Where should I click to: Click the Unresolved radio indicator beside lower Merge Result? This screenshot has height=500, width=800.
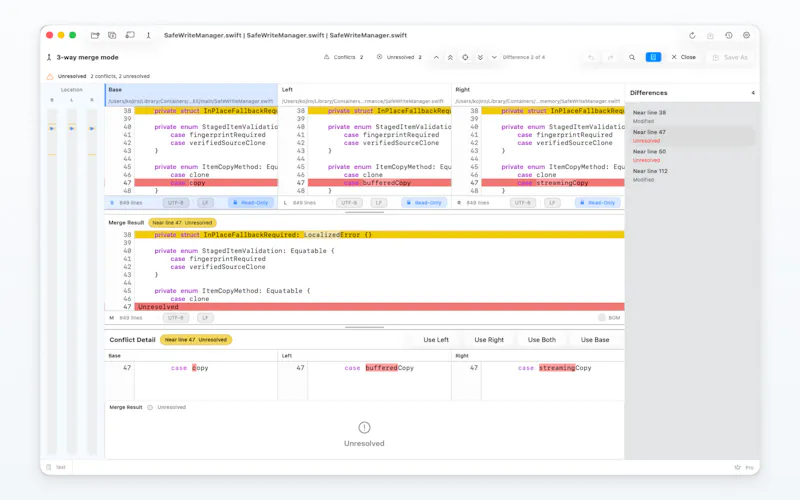coord(150,408)
